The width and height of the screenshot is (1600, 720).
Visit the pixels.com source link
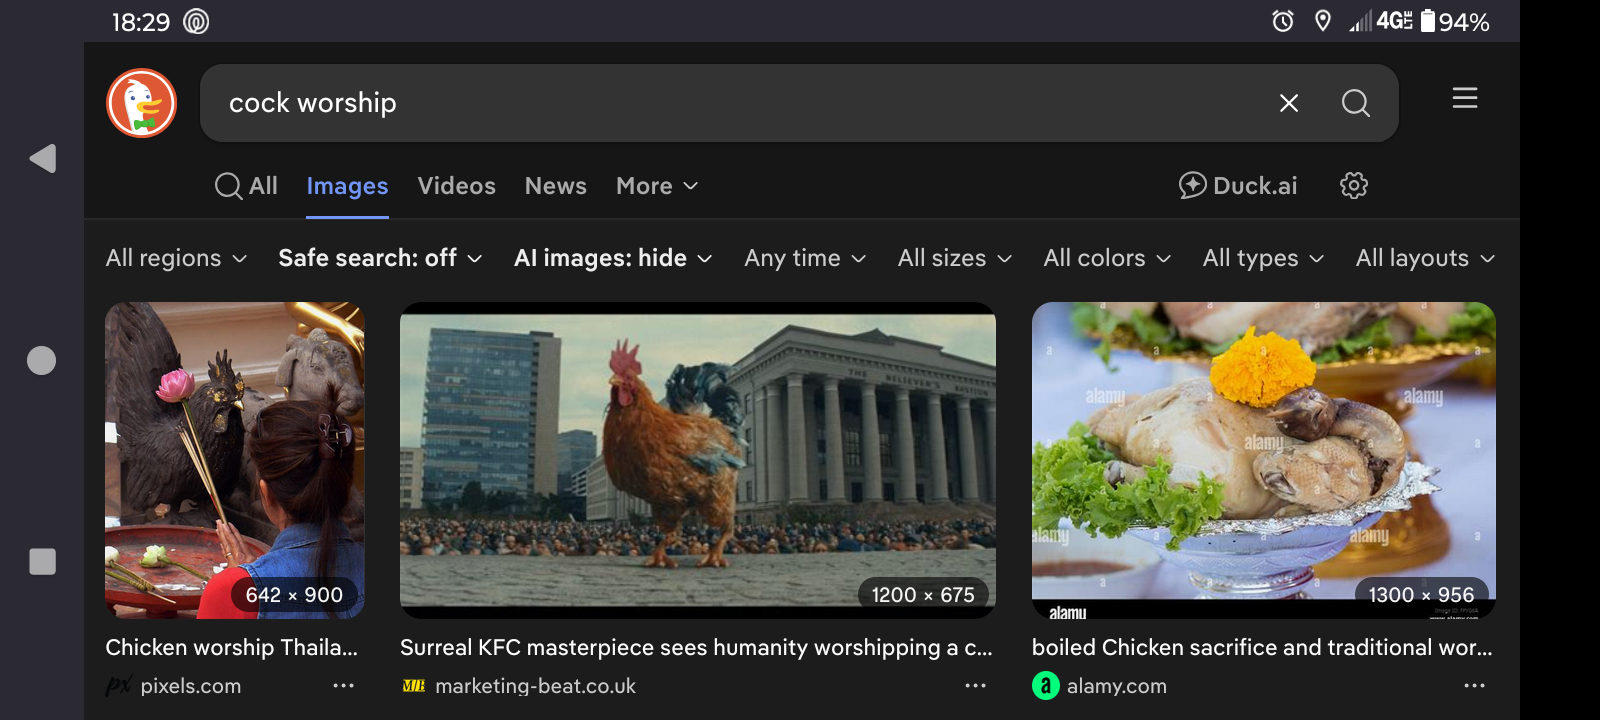coord(174,686)
